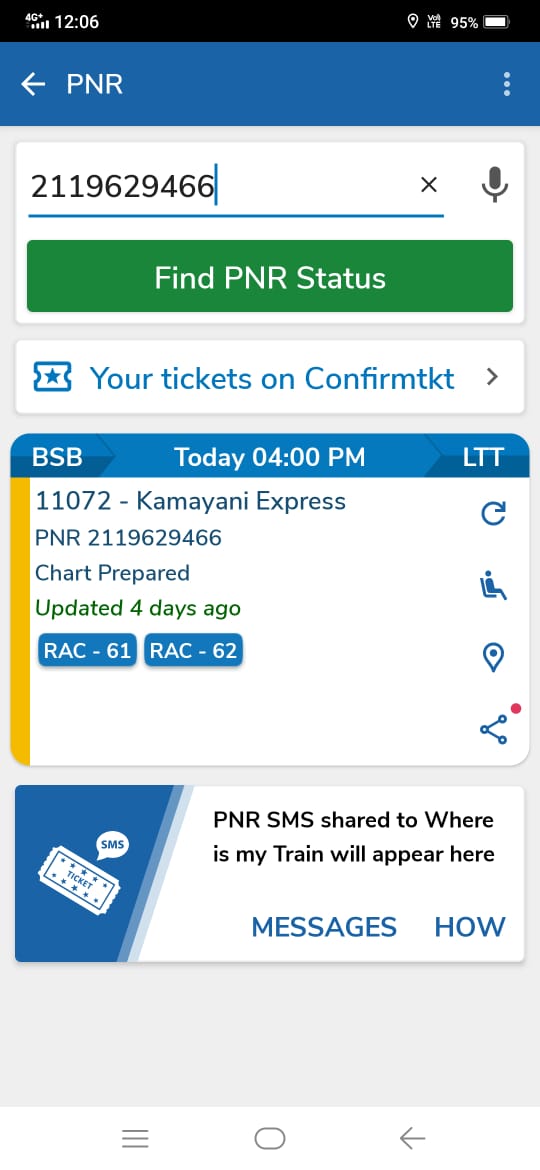The width and height of the screenshot is (540, 1170).
Task: Tap the HOW link
Action: pyautogui.click(x=470, y=927)
